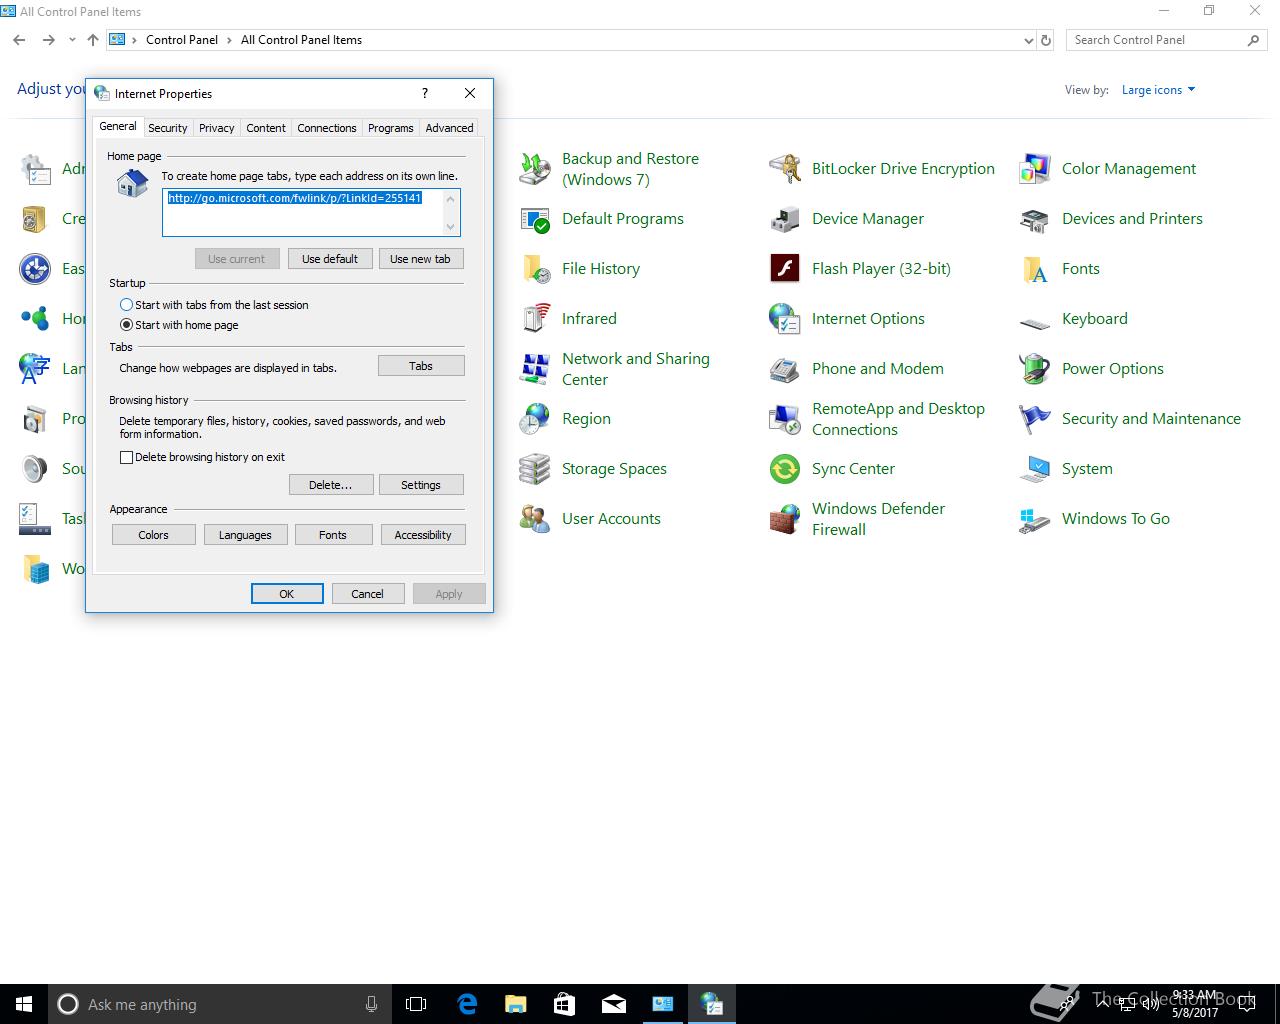Screen dimensions: 1280x1024
Task: Check Delete browsing history on exit
Action: pos(126,457)
